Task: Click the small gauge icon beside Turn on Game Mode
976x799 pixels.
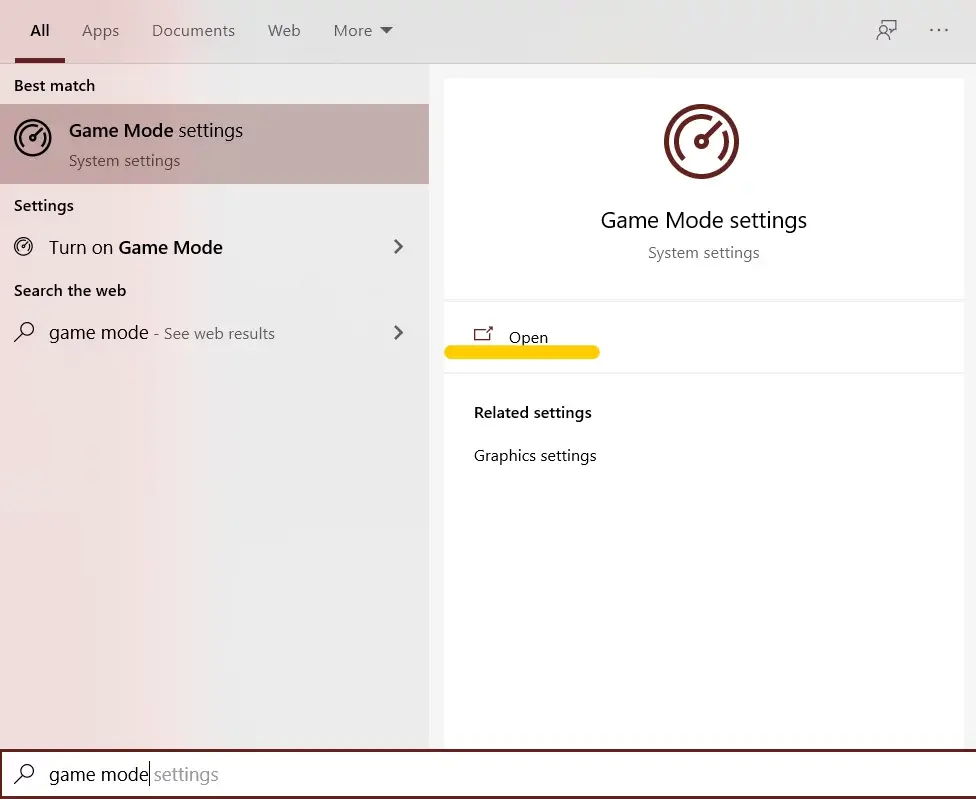Action: pyautogui.click(x=24, y=247)
